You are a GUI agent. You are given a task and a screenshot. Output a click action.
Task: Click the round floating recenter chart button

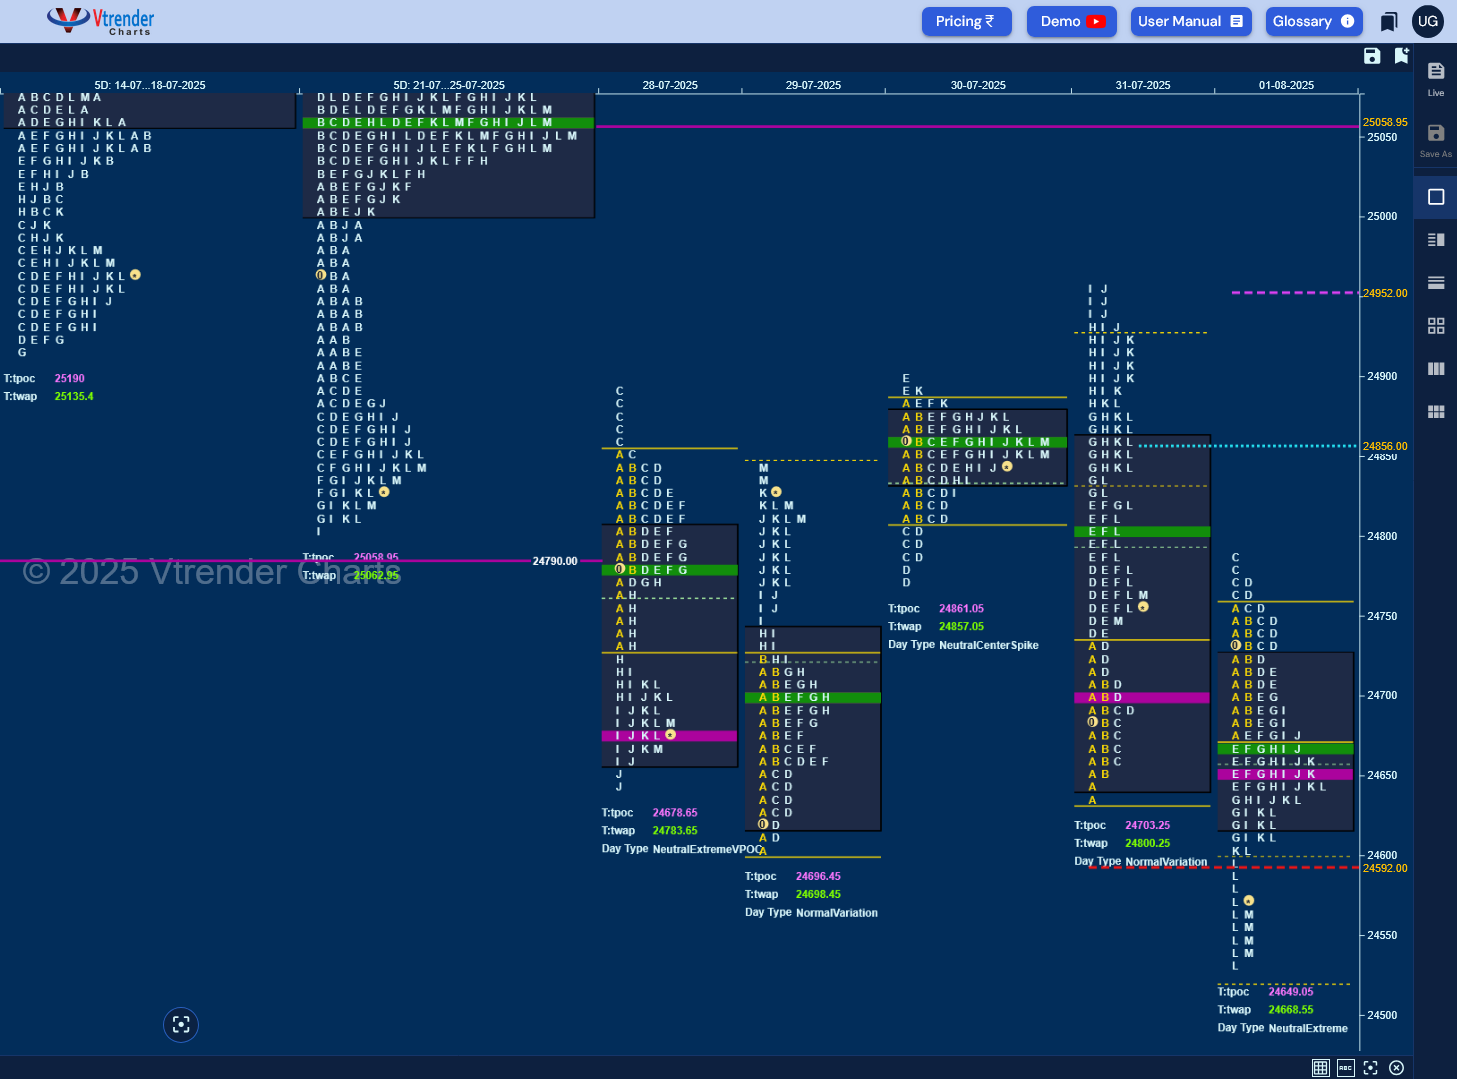[181, 1024]
